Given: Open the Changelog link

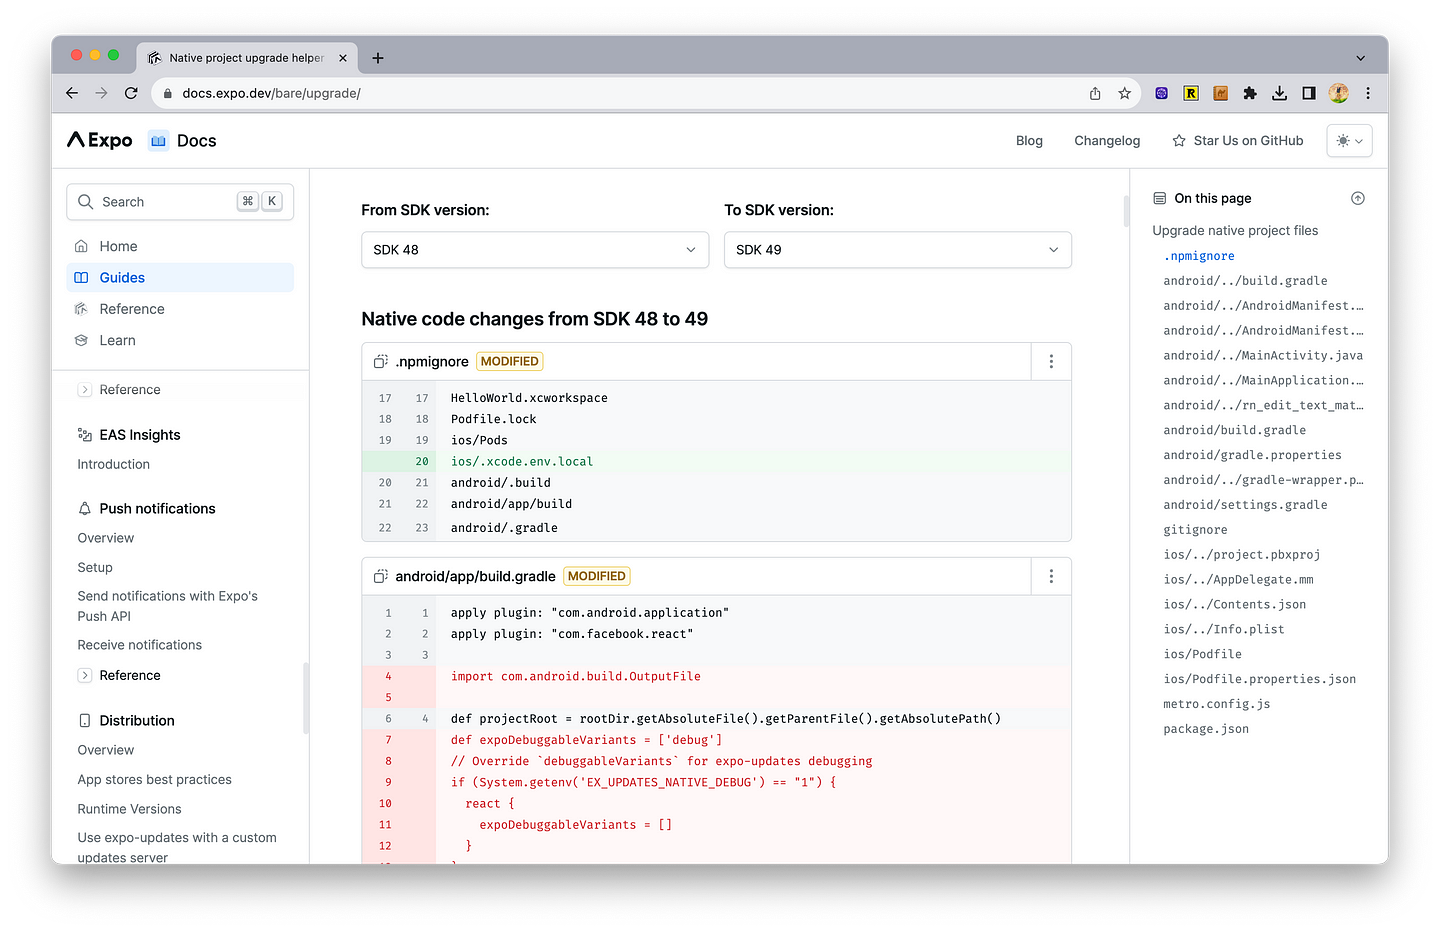Looking at the screenshot, I should tap(1107, 140).
